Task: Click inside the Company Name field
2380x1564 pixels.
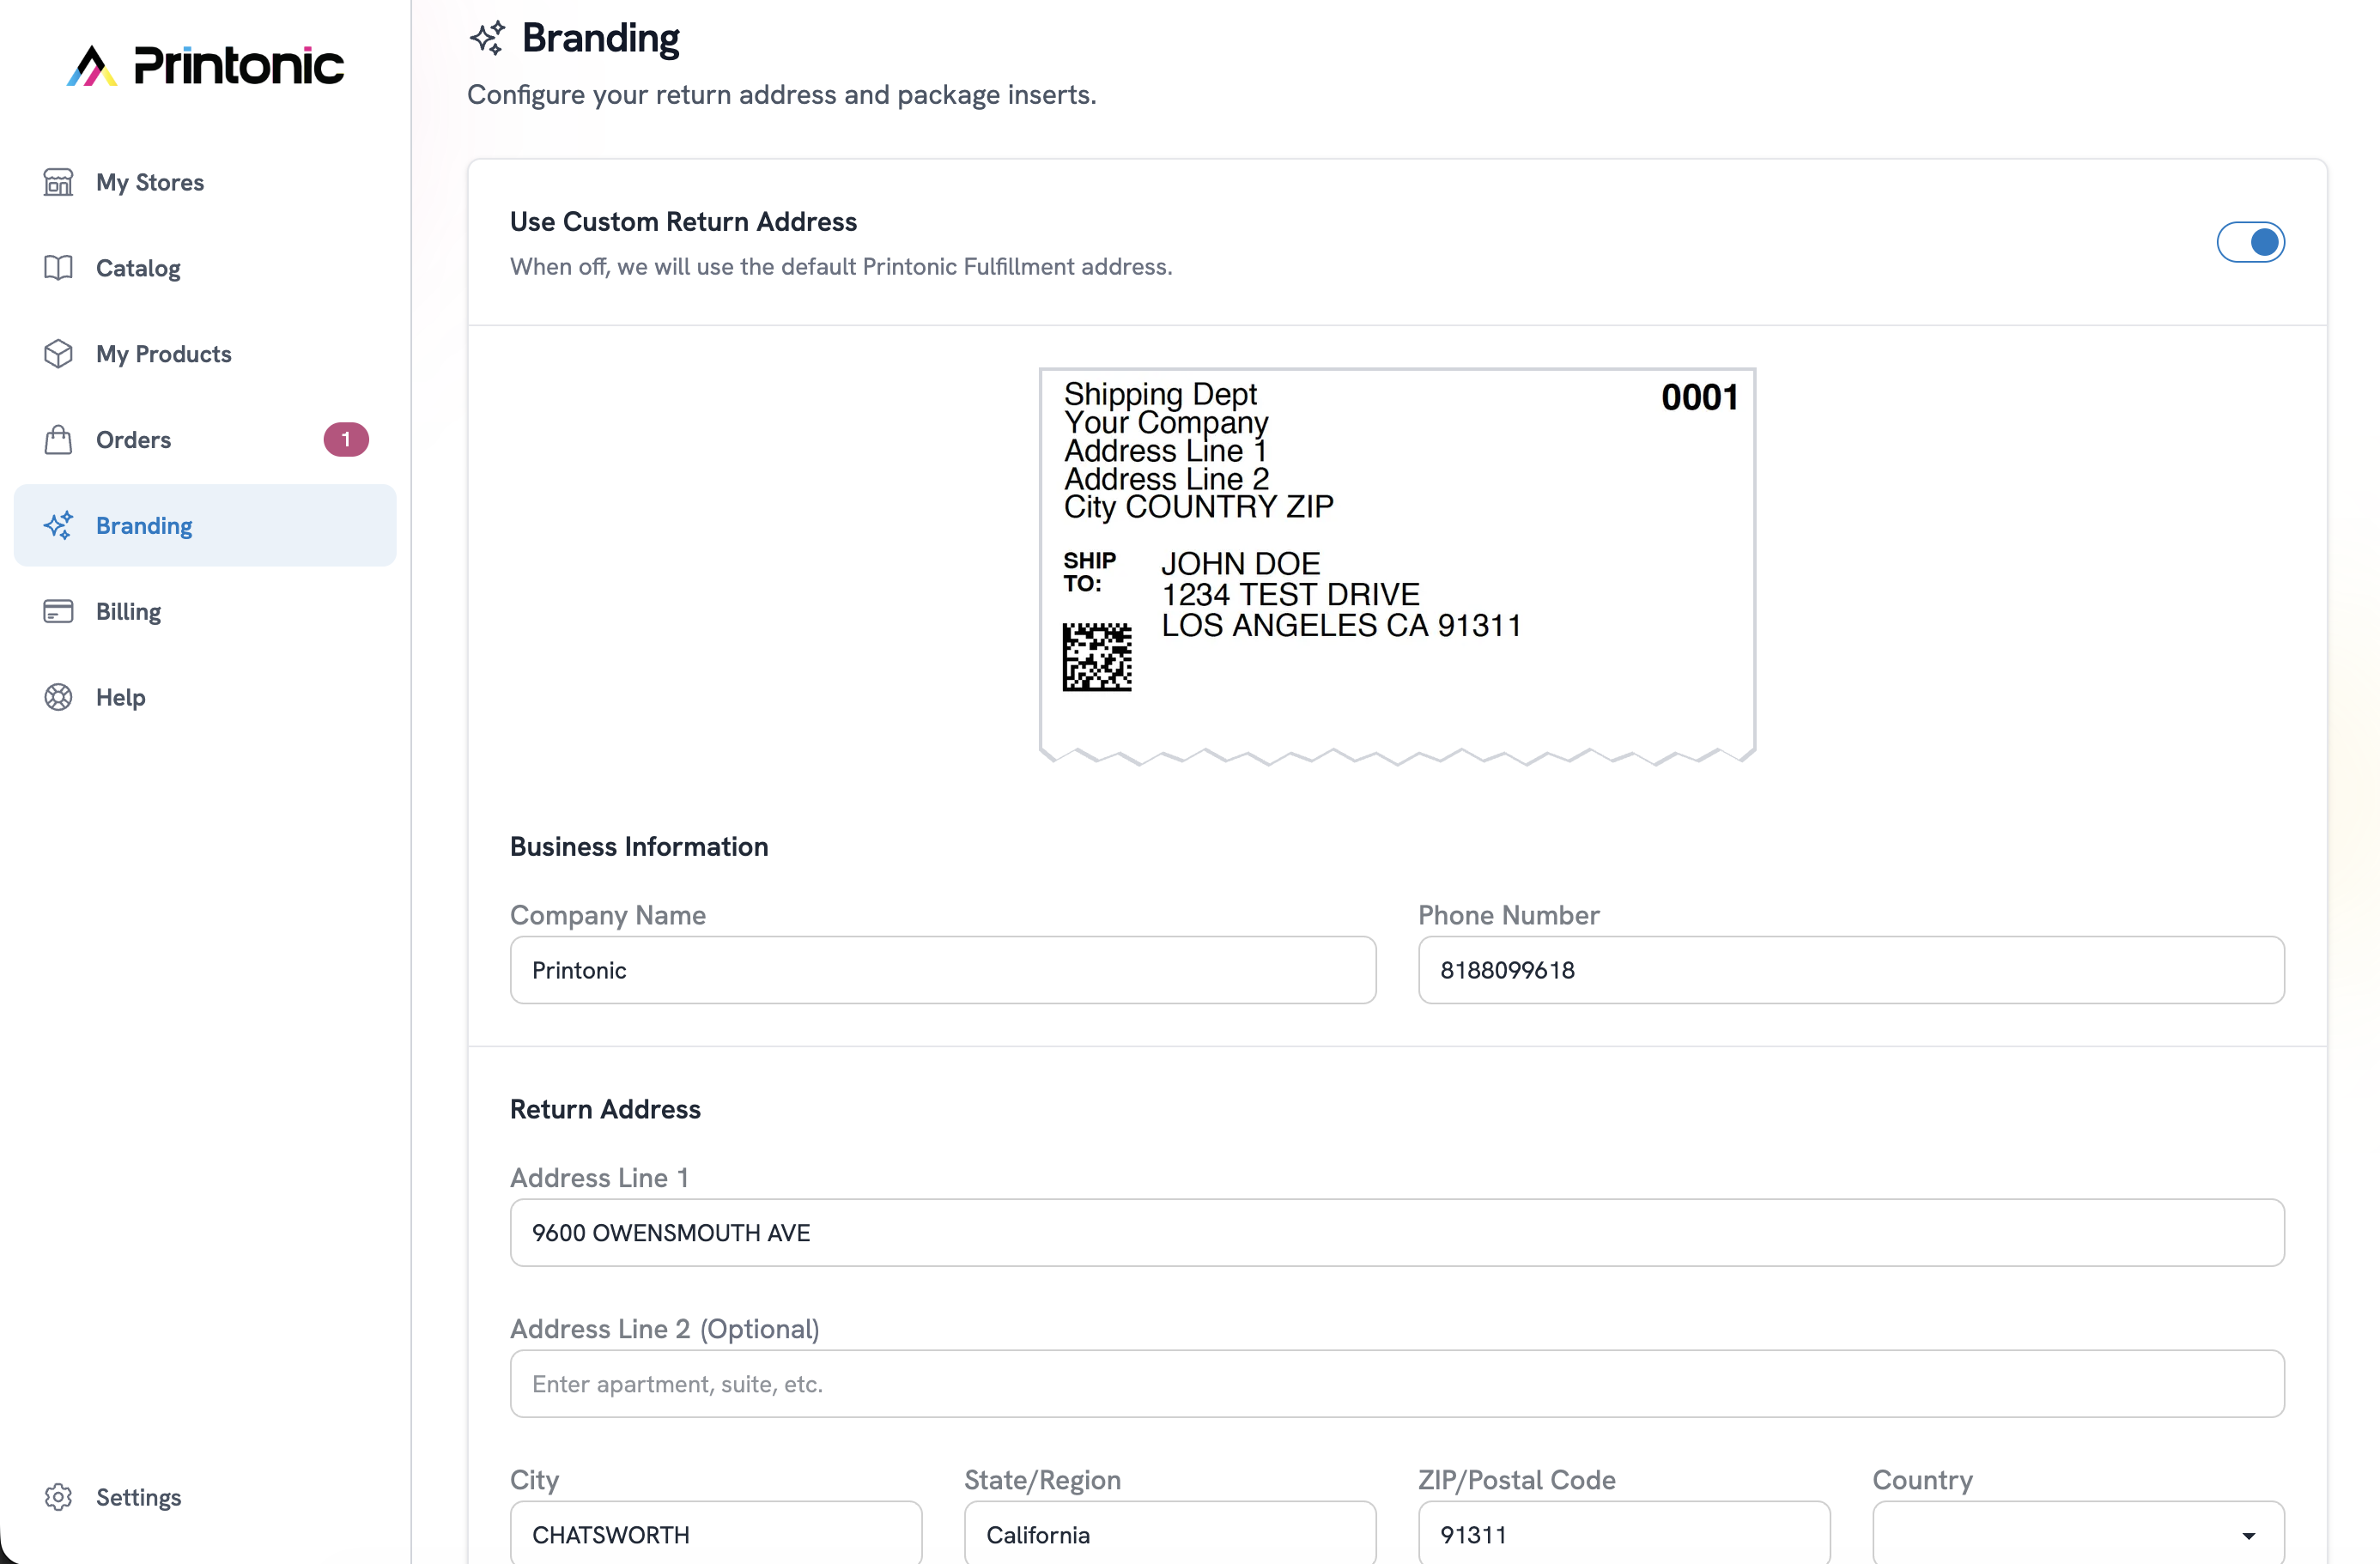Action: pyautogui.click(x=941, y=970)
